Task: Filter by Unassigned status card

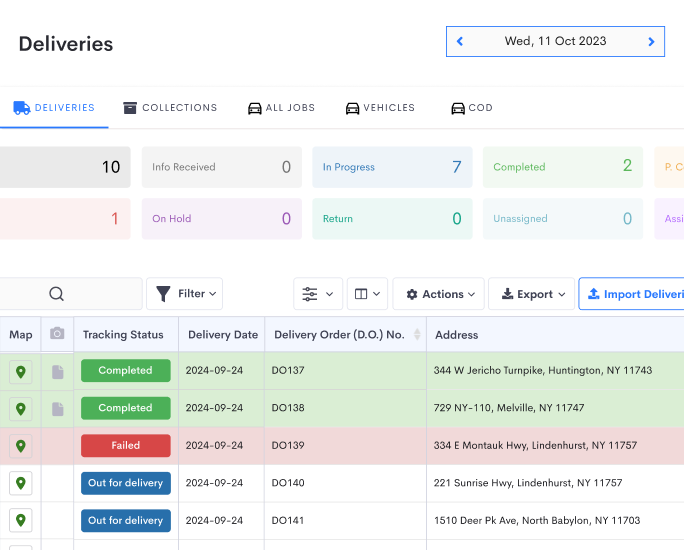Action: point(563,219)
